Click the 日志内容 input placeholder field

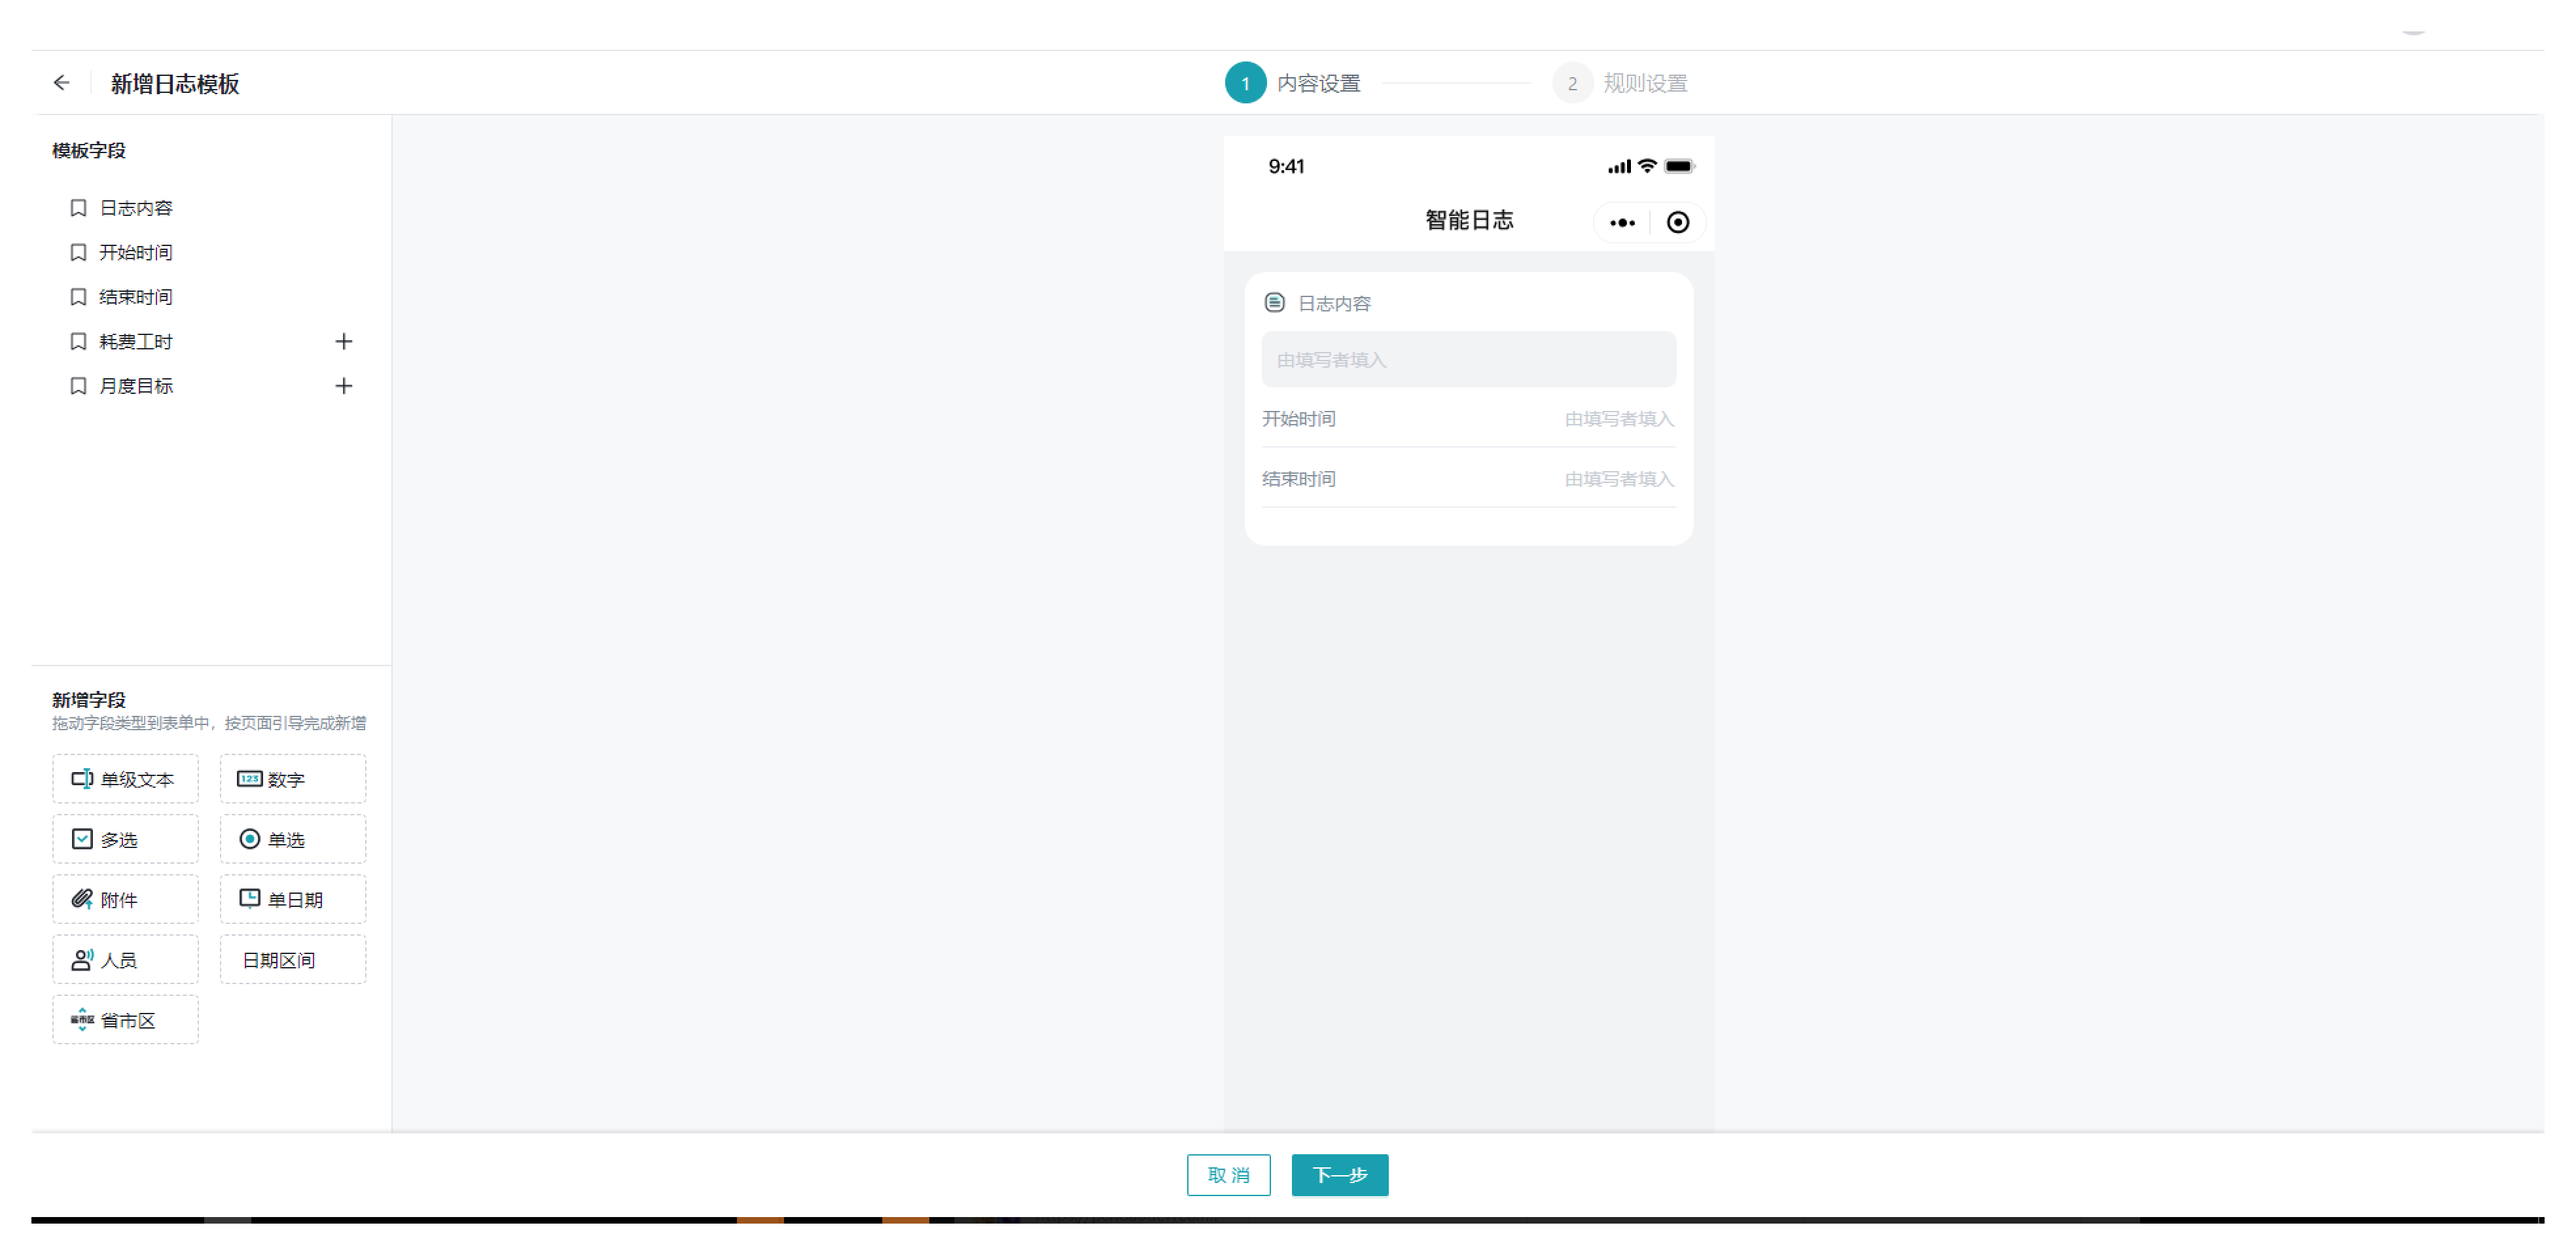click(x=1468, y=360)
